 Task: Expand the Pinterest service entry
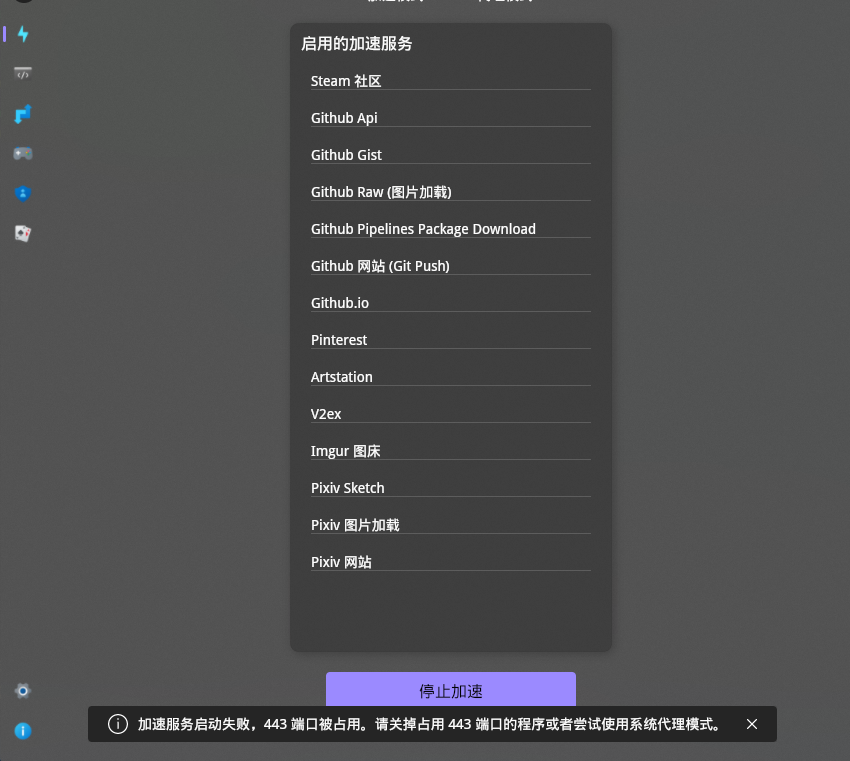coord(450,340)
